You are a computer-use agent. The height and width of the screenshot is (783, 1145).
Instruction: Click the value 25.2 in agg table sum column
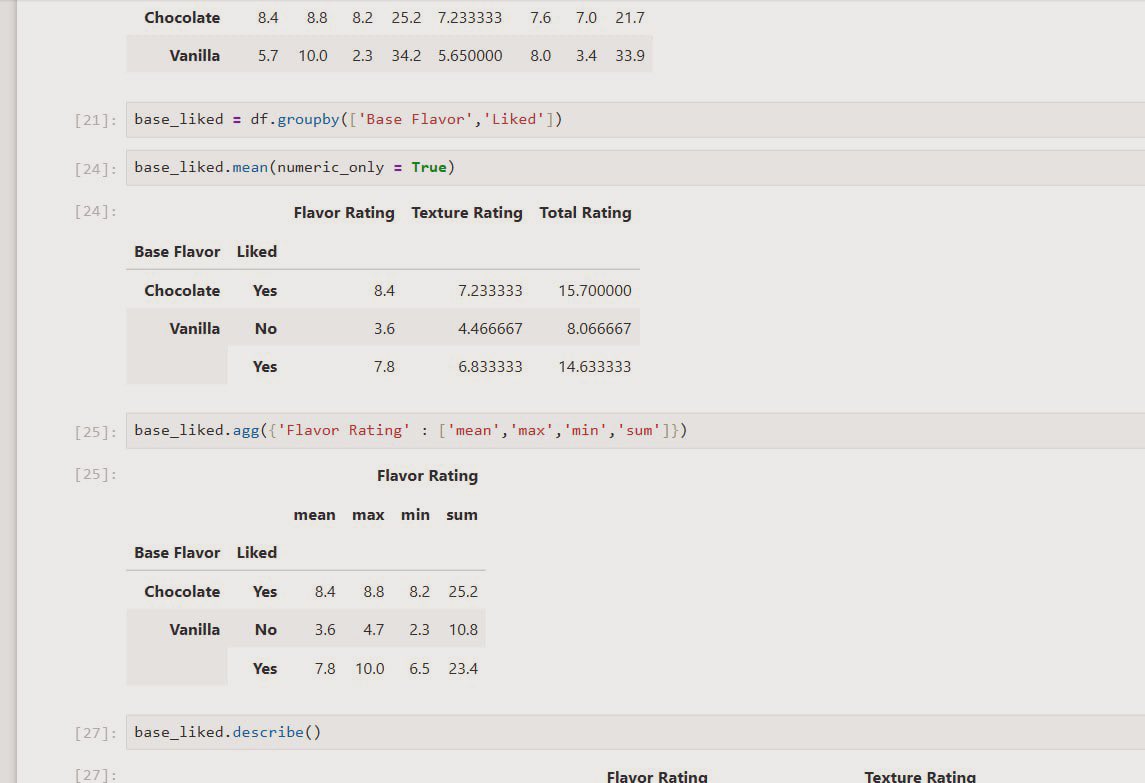(463, 592)
